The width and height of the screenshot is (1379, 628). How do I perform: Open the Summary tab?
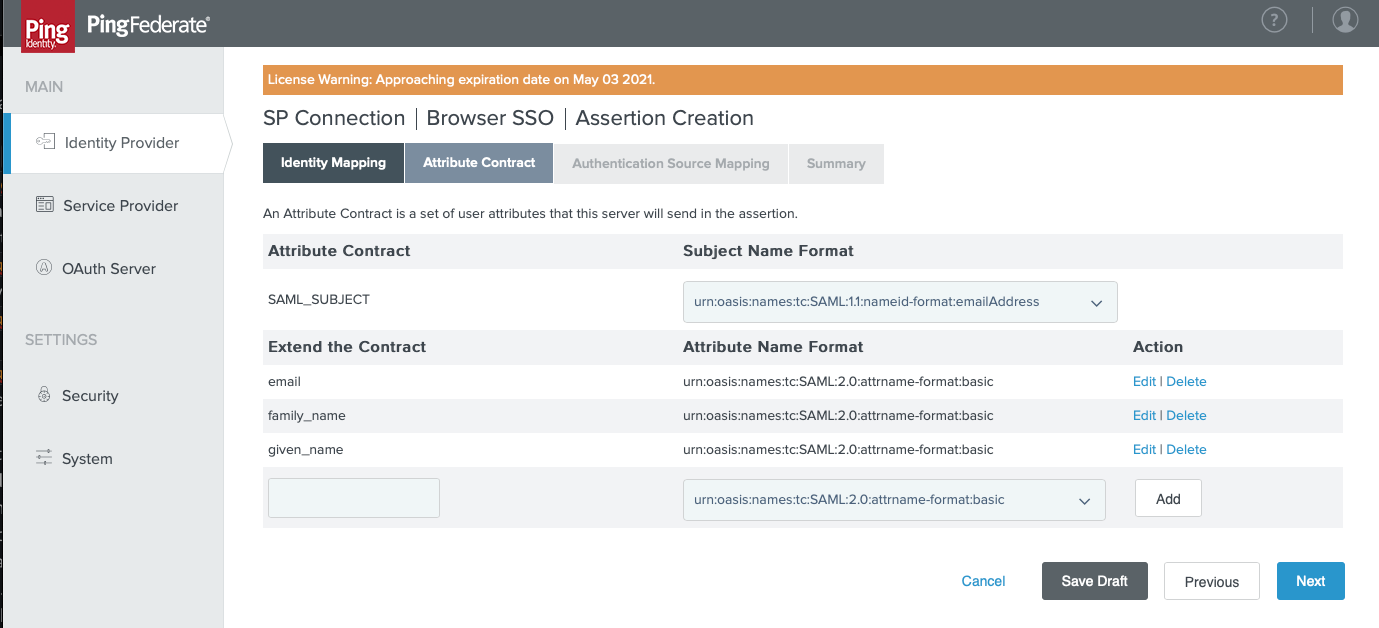click(836, 162)
